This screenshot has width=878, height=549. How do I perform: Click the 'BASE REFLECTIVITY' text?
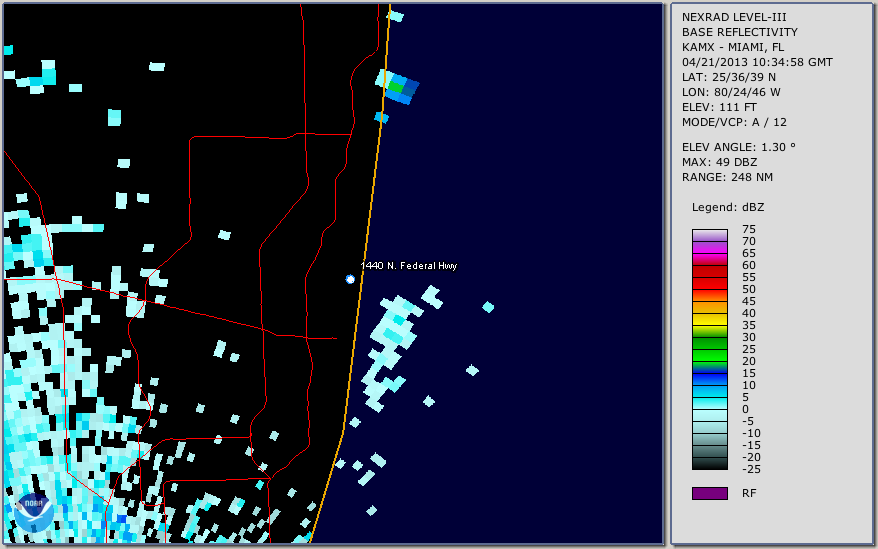click(x=740, y=32)
